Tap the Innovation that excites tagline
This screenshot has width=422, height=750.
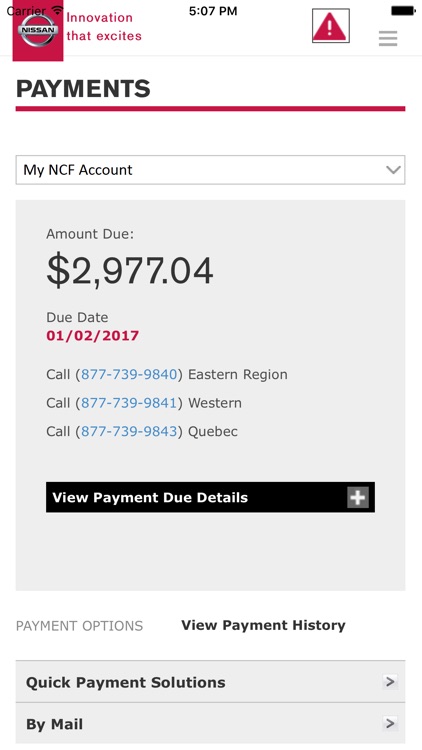[104, 26]
